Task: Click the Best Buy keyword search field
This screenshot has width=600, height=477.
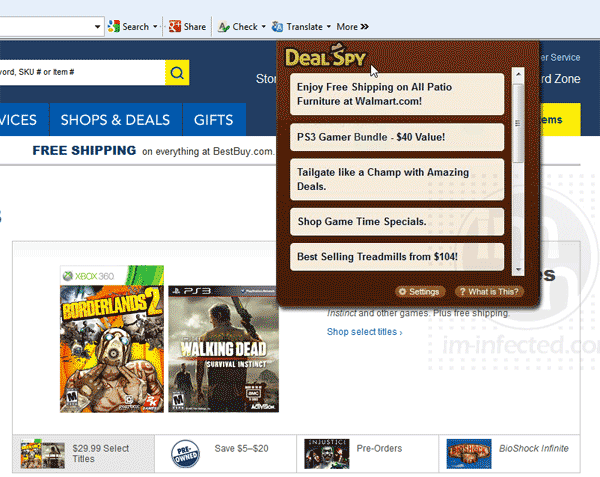Action: (80, 73)
